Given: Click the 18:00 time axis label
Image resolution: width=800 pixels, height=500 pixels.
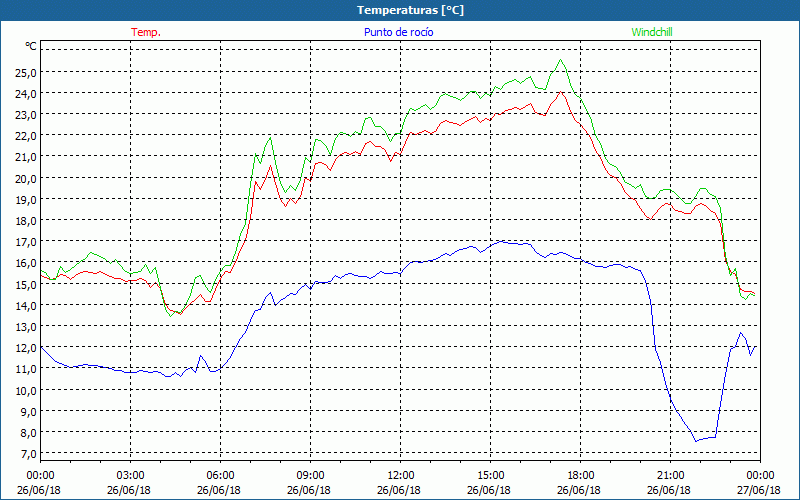Looking at the screenshot, I should click(x=581, y=476).
